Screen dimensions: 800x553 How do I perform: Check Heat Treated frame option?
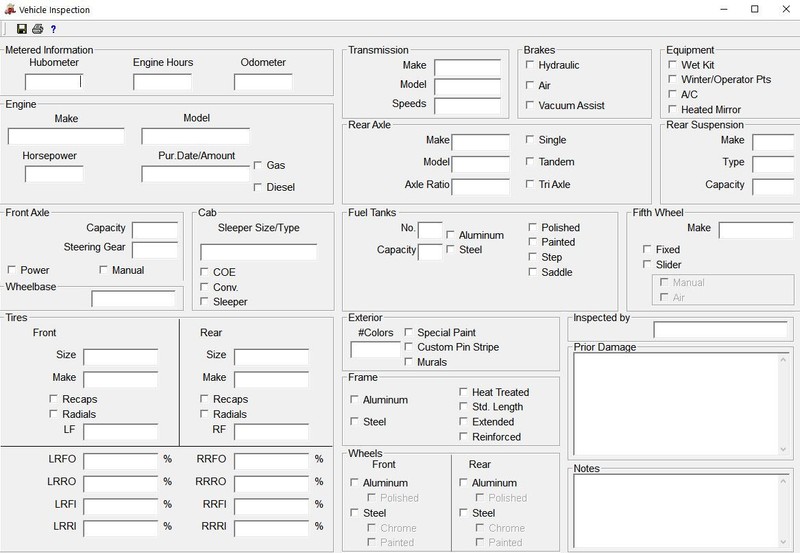[x=463, y=392]
